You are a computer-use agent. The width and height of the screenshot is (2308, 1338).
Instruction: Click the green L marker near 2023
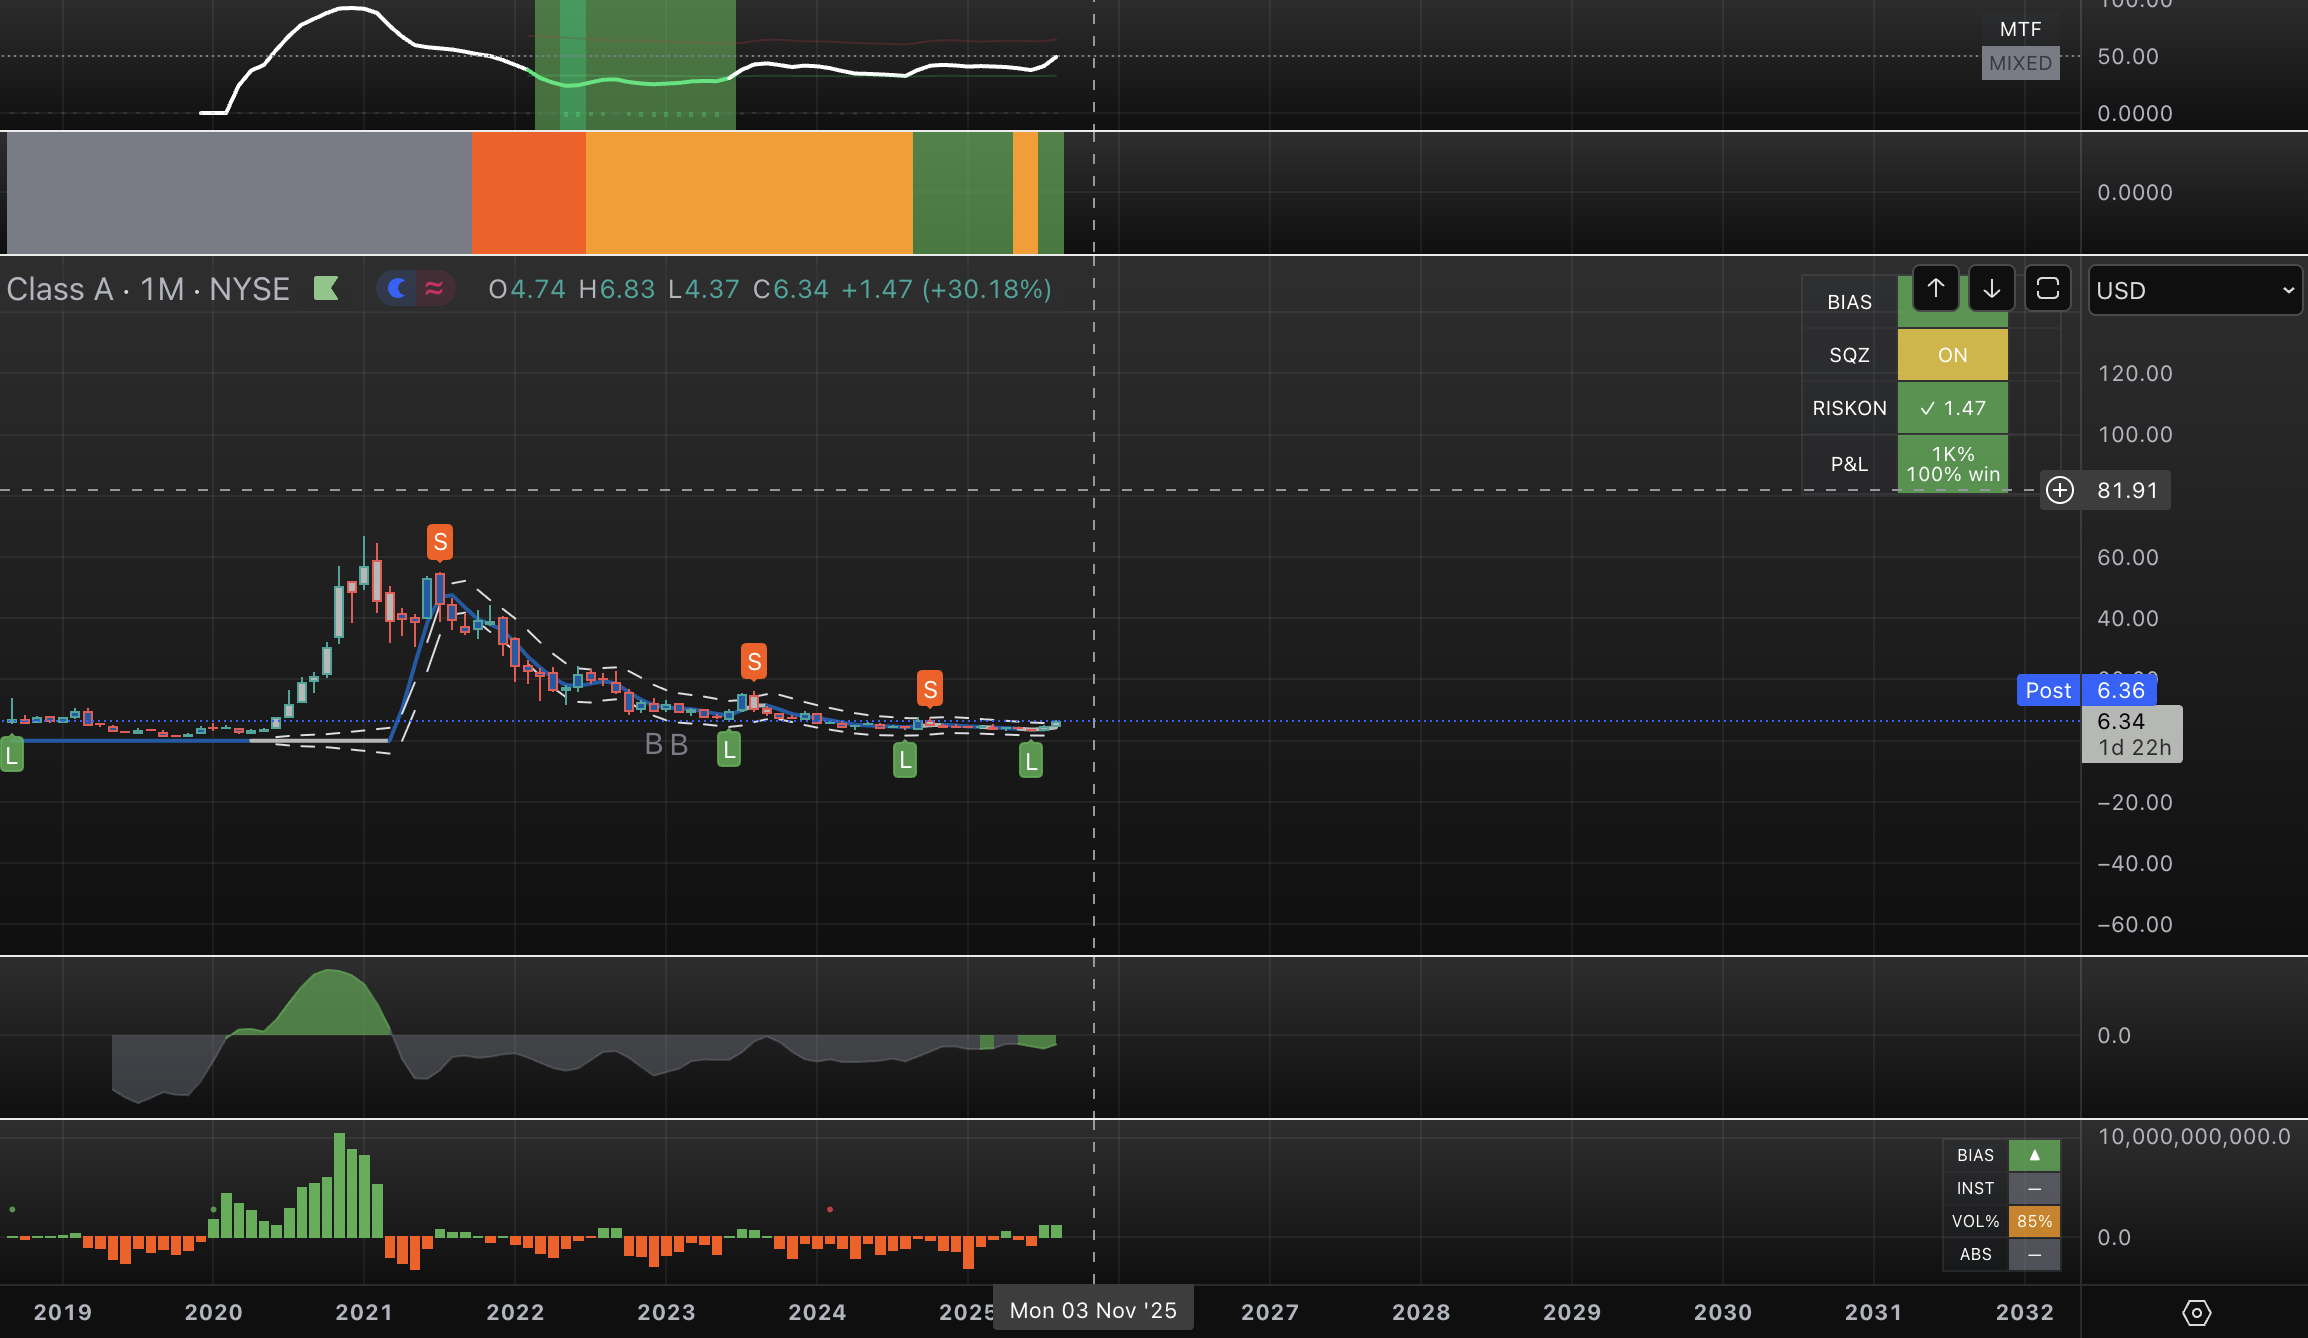[x=729, y=749]
